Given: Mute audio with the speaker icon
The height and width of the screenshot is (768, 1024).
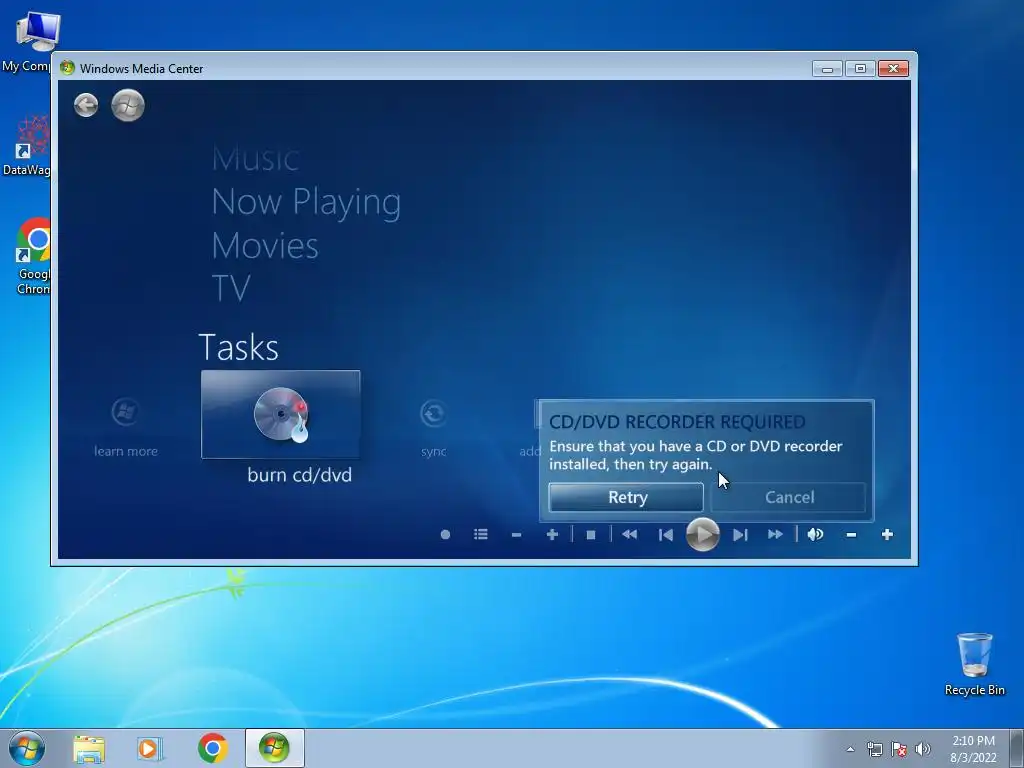Looking at the screenshot, I should click(815, 535).
